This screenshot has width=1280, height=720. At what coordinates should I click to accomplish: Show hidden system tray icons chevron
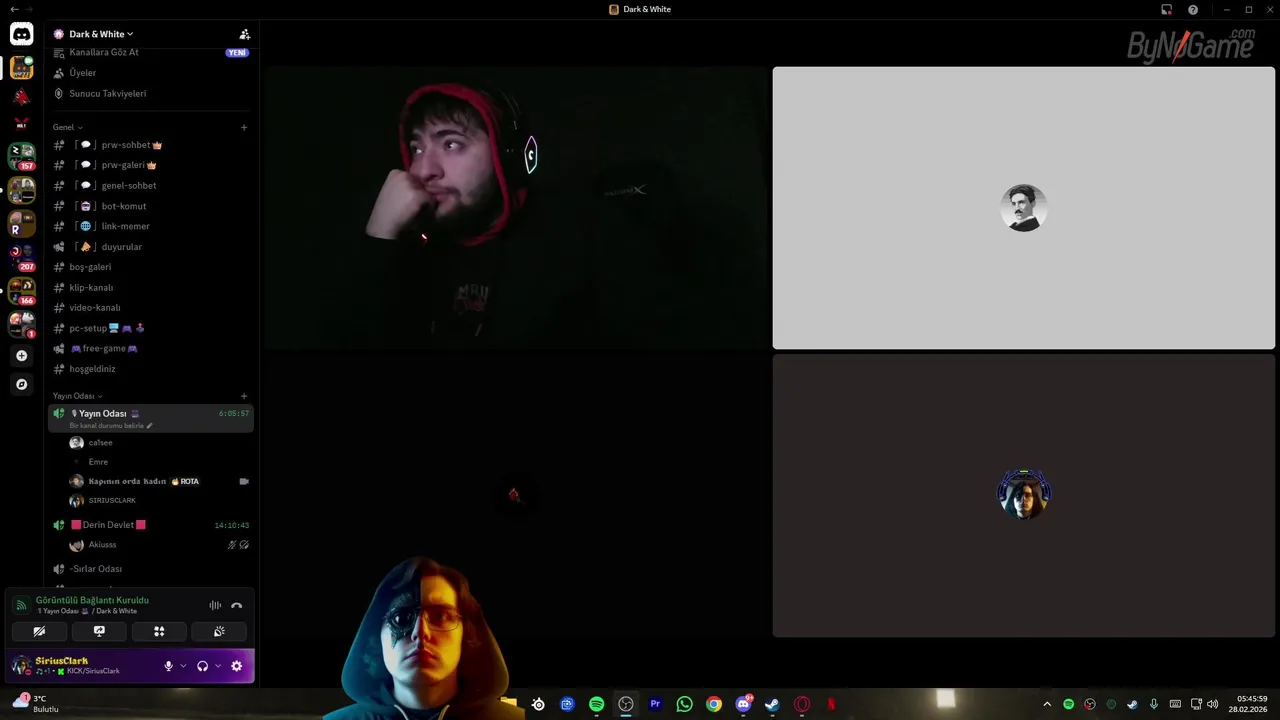pyautogui.click(x=1047, y=704)
